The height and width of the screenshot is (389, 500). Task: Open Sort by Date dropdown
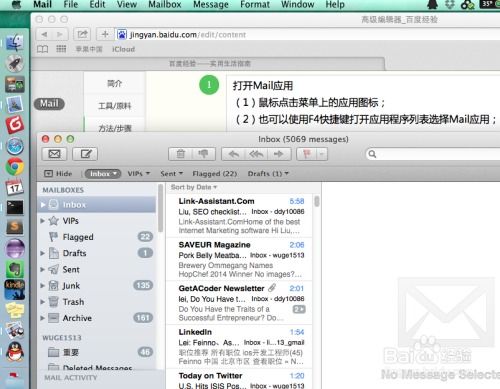(x=194, y=187)
